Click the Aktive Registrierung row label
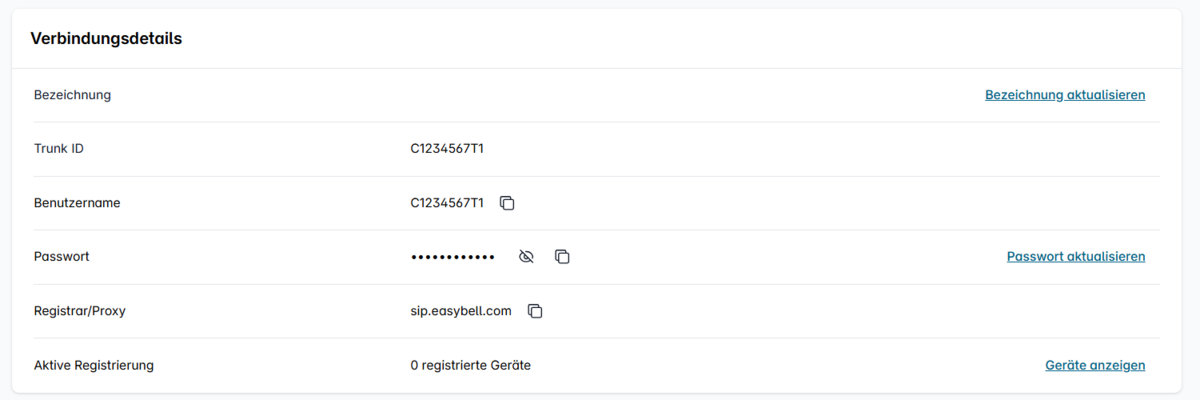 [x=94, y=365]
